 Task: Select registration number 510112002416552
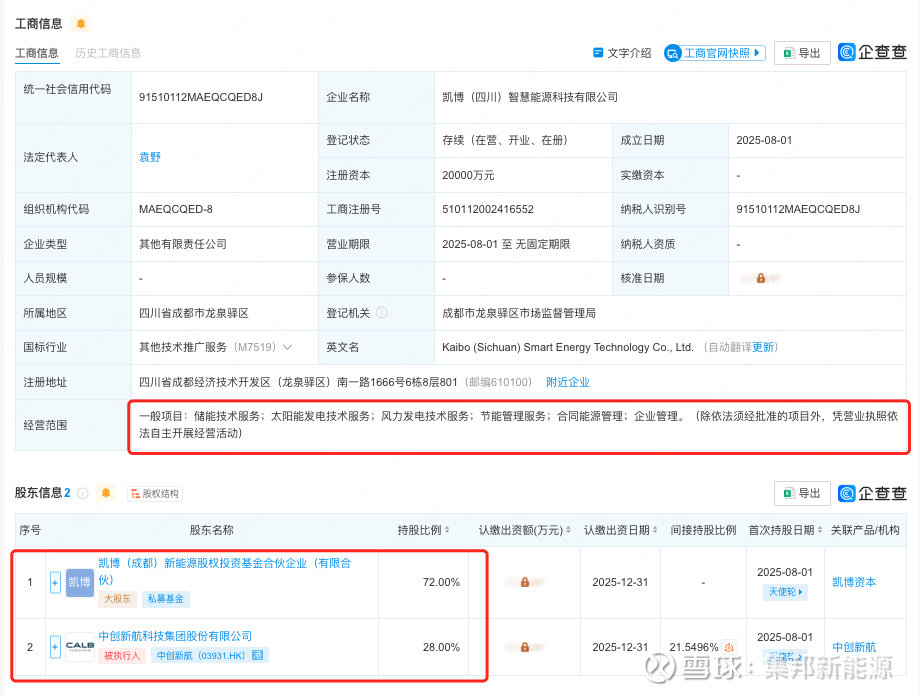[x=488, y=209]
